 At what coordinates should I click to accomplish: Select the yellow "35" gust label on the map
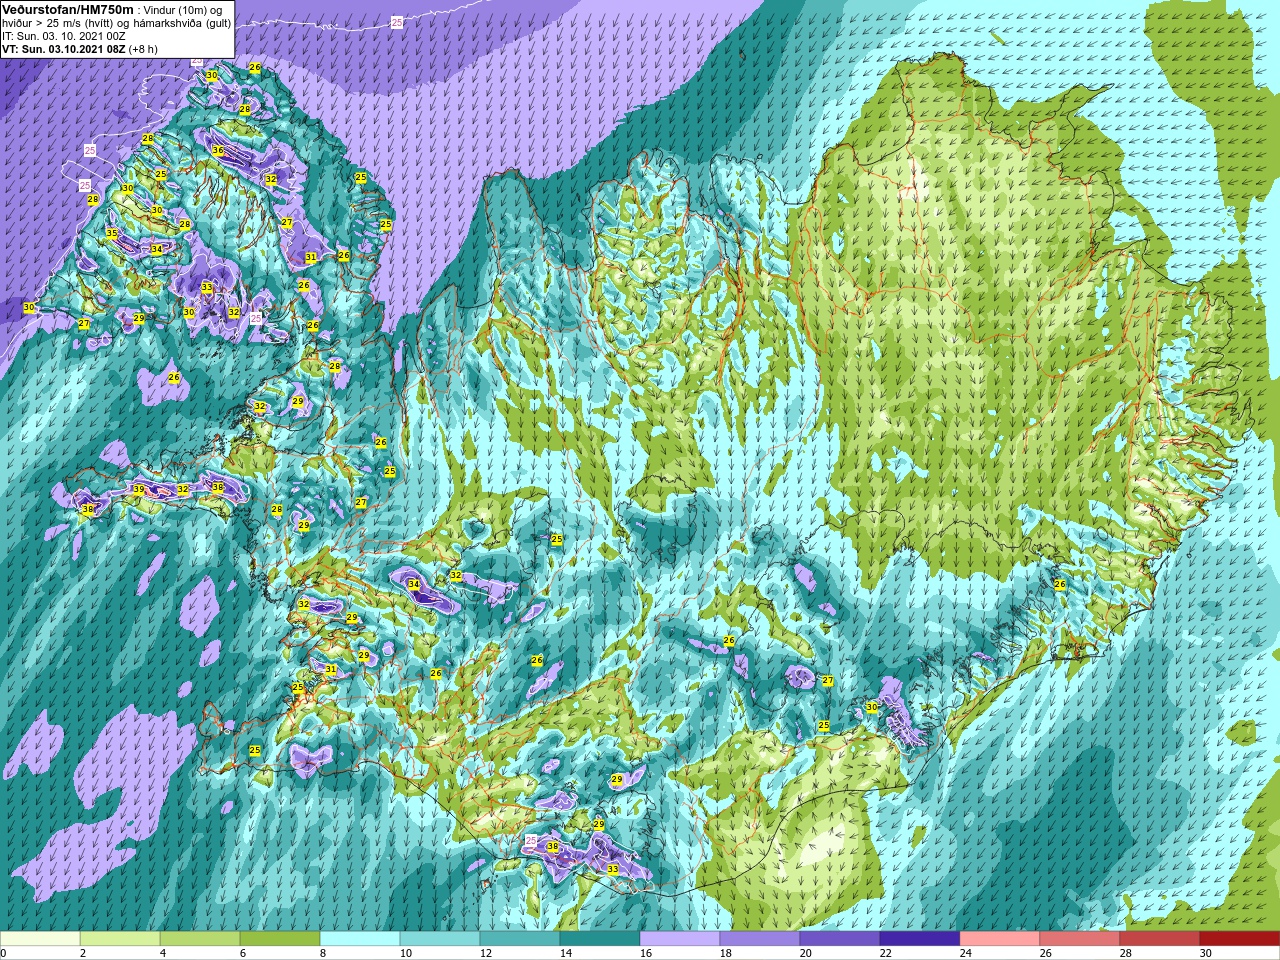[112, 233]
